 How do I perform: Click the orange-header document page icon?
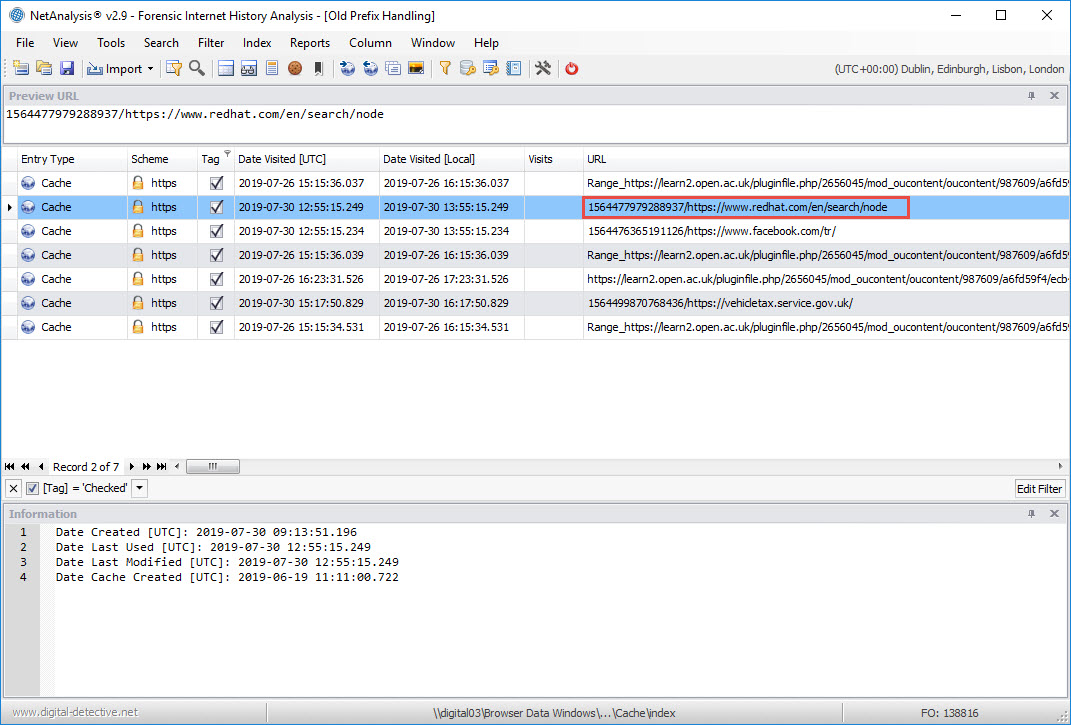click(x=272, y=68)
